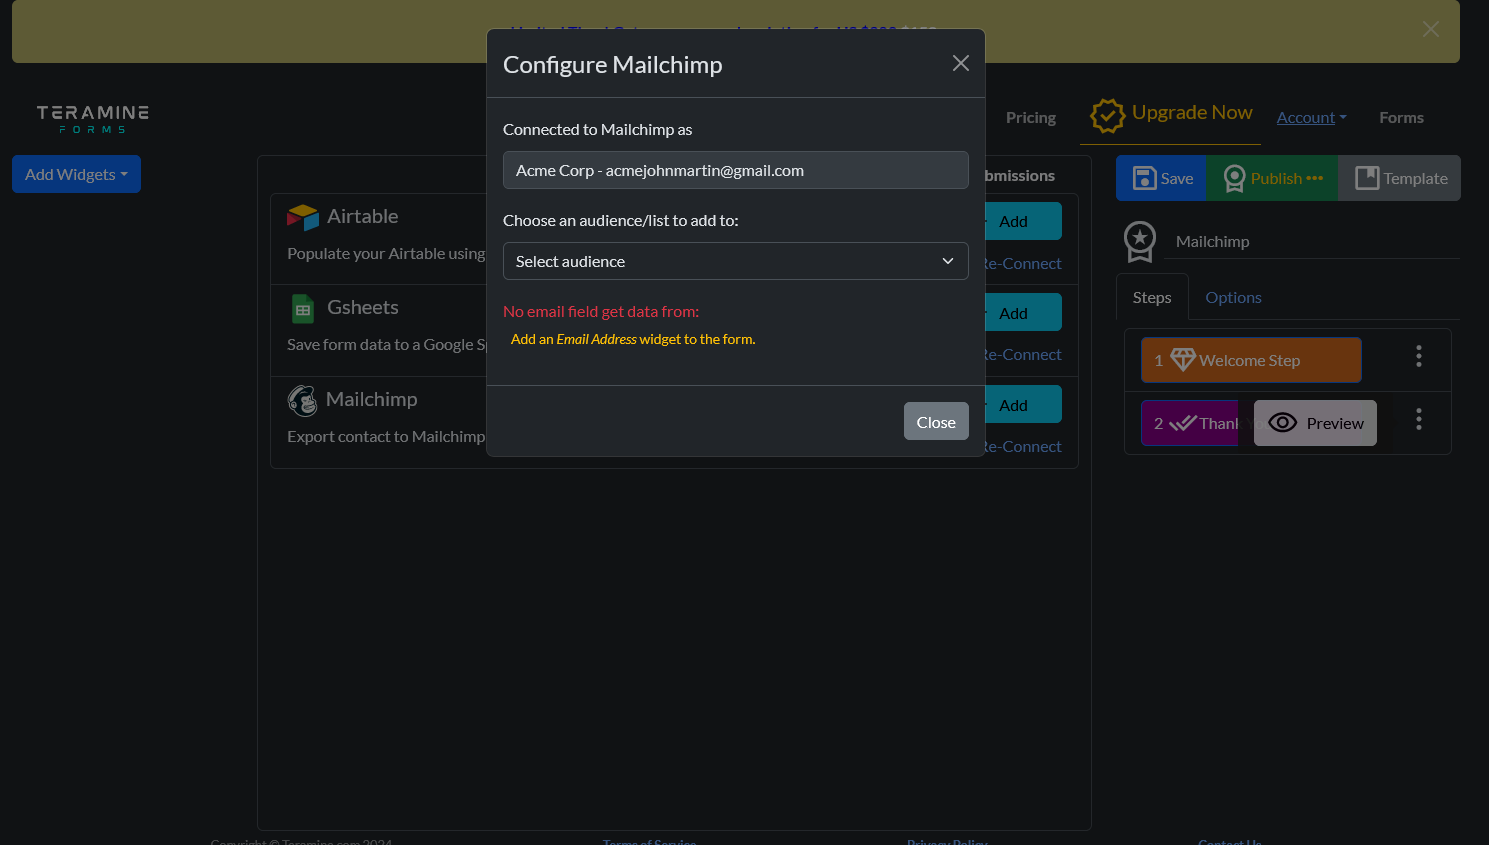
Task: Click the Gsheets heading text
Action: click(x=363, y=307)
